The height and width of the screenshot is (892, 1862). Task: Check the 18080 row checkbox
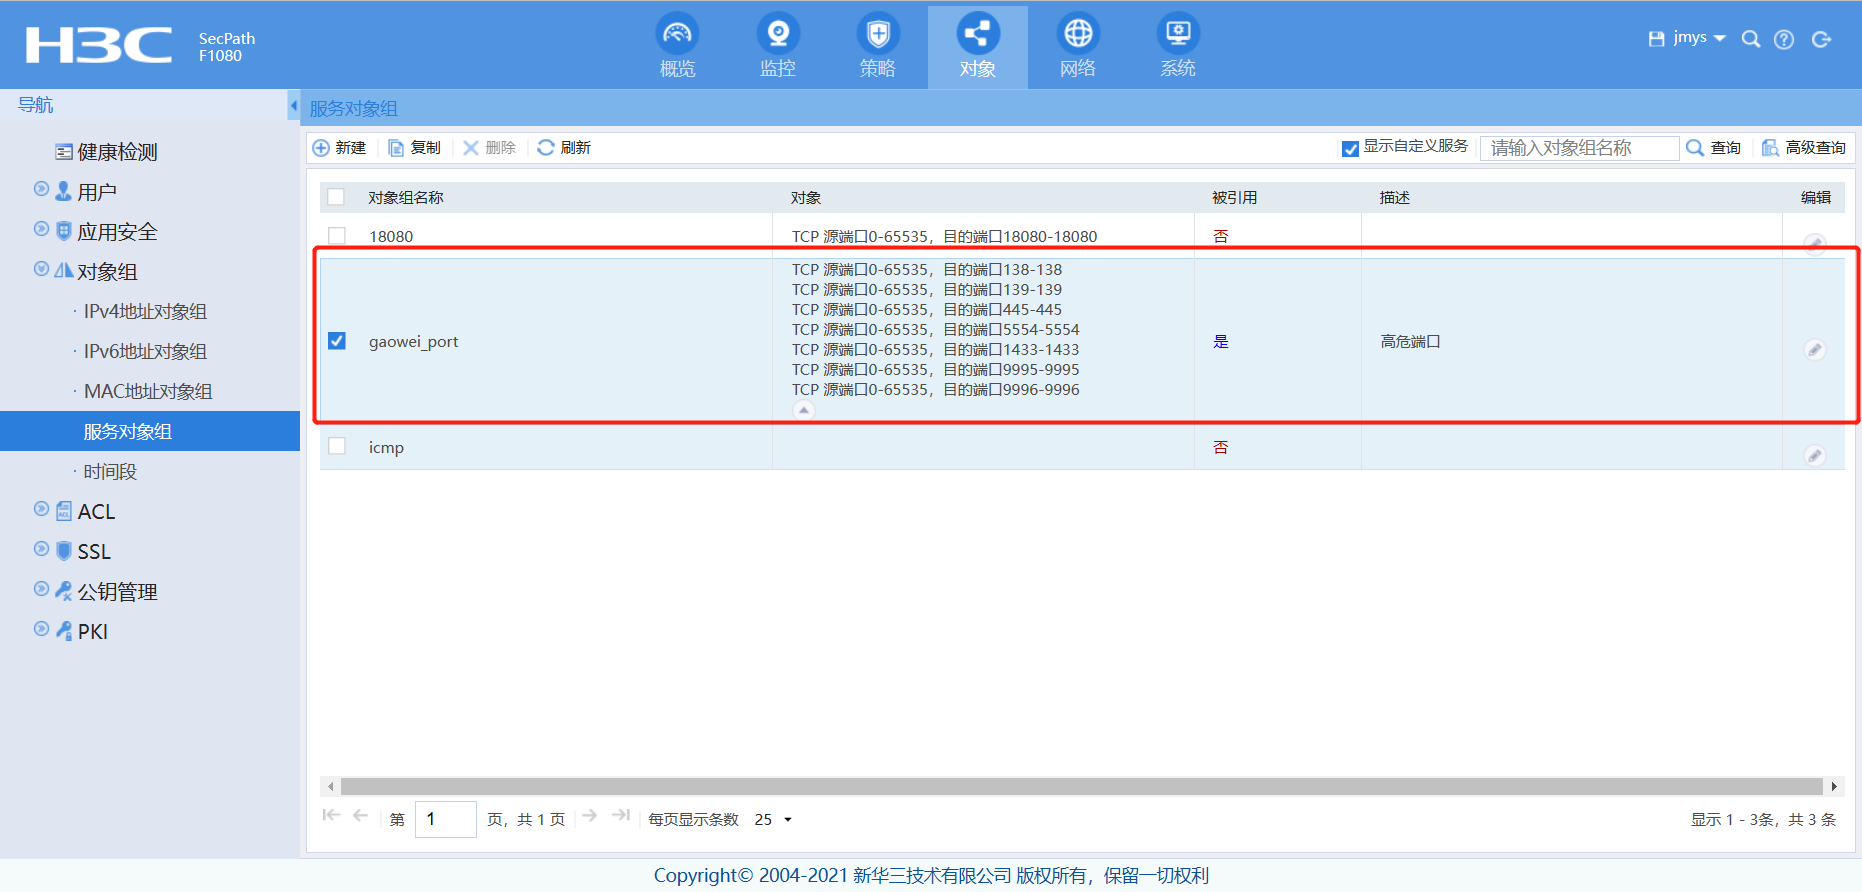337,236
